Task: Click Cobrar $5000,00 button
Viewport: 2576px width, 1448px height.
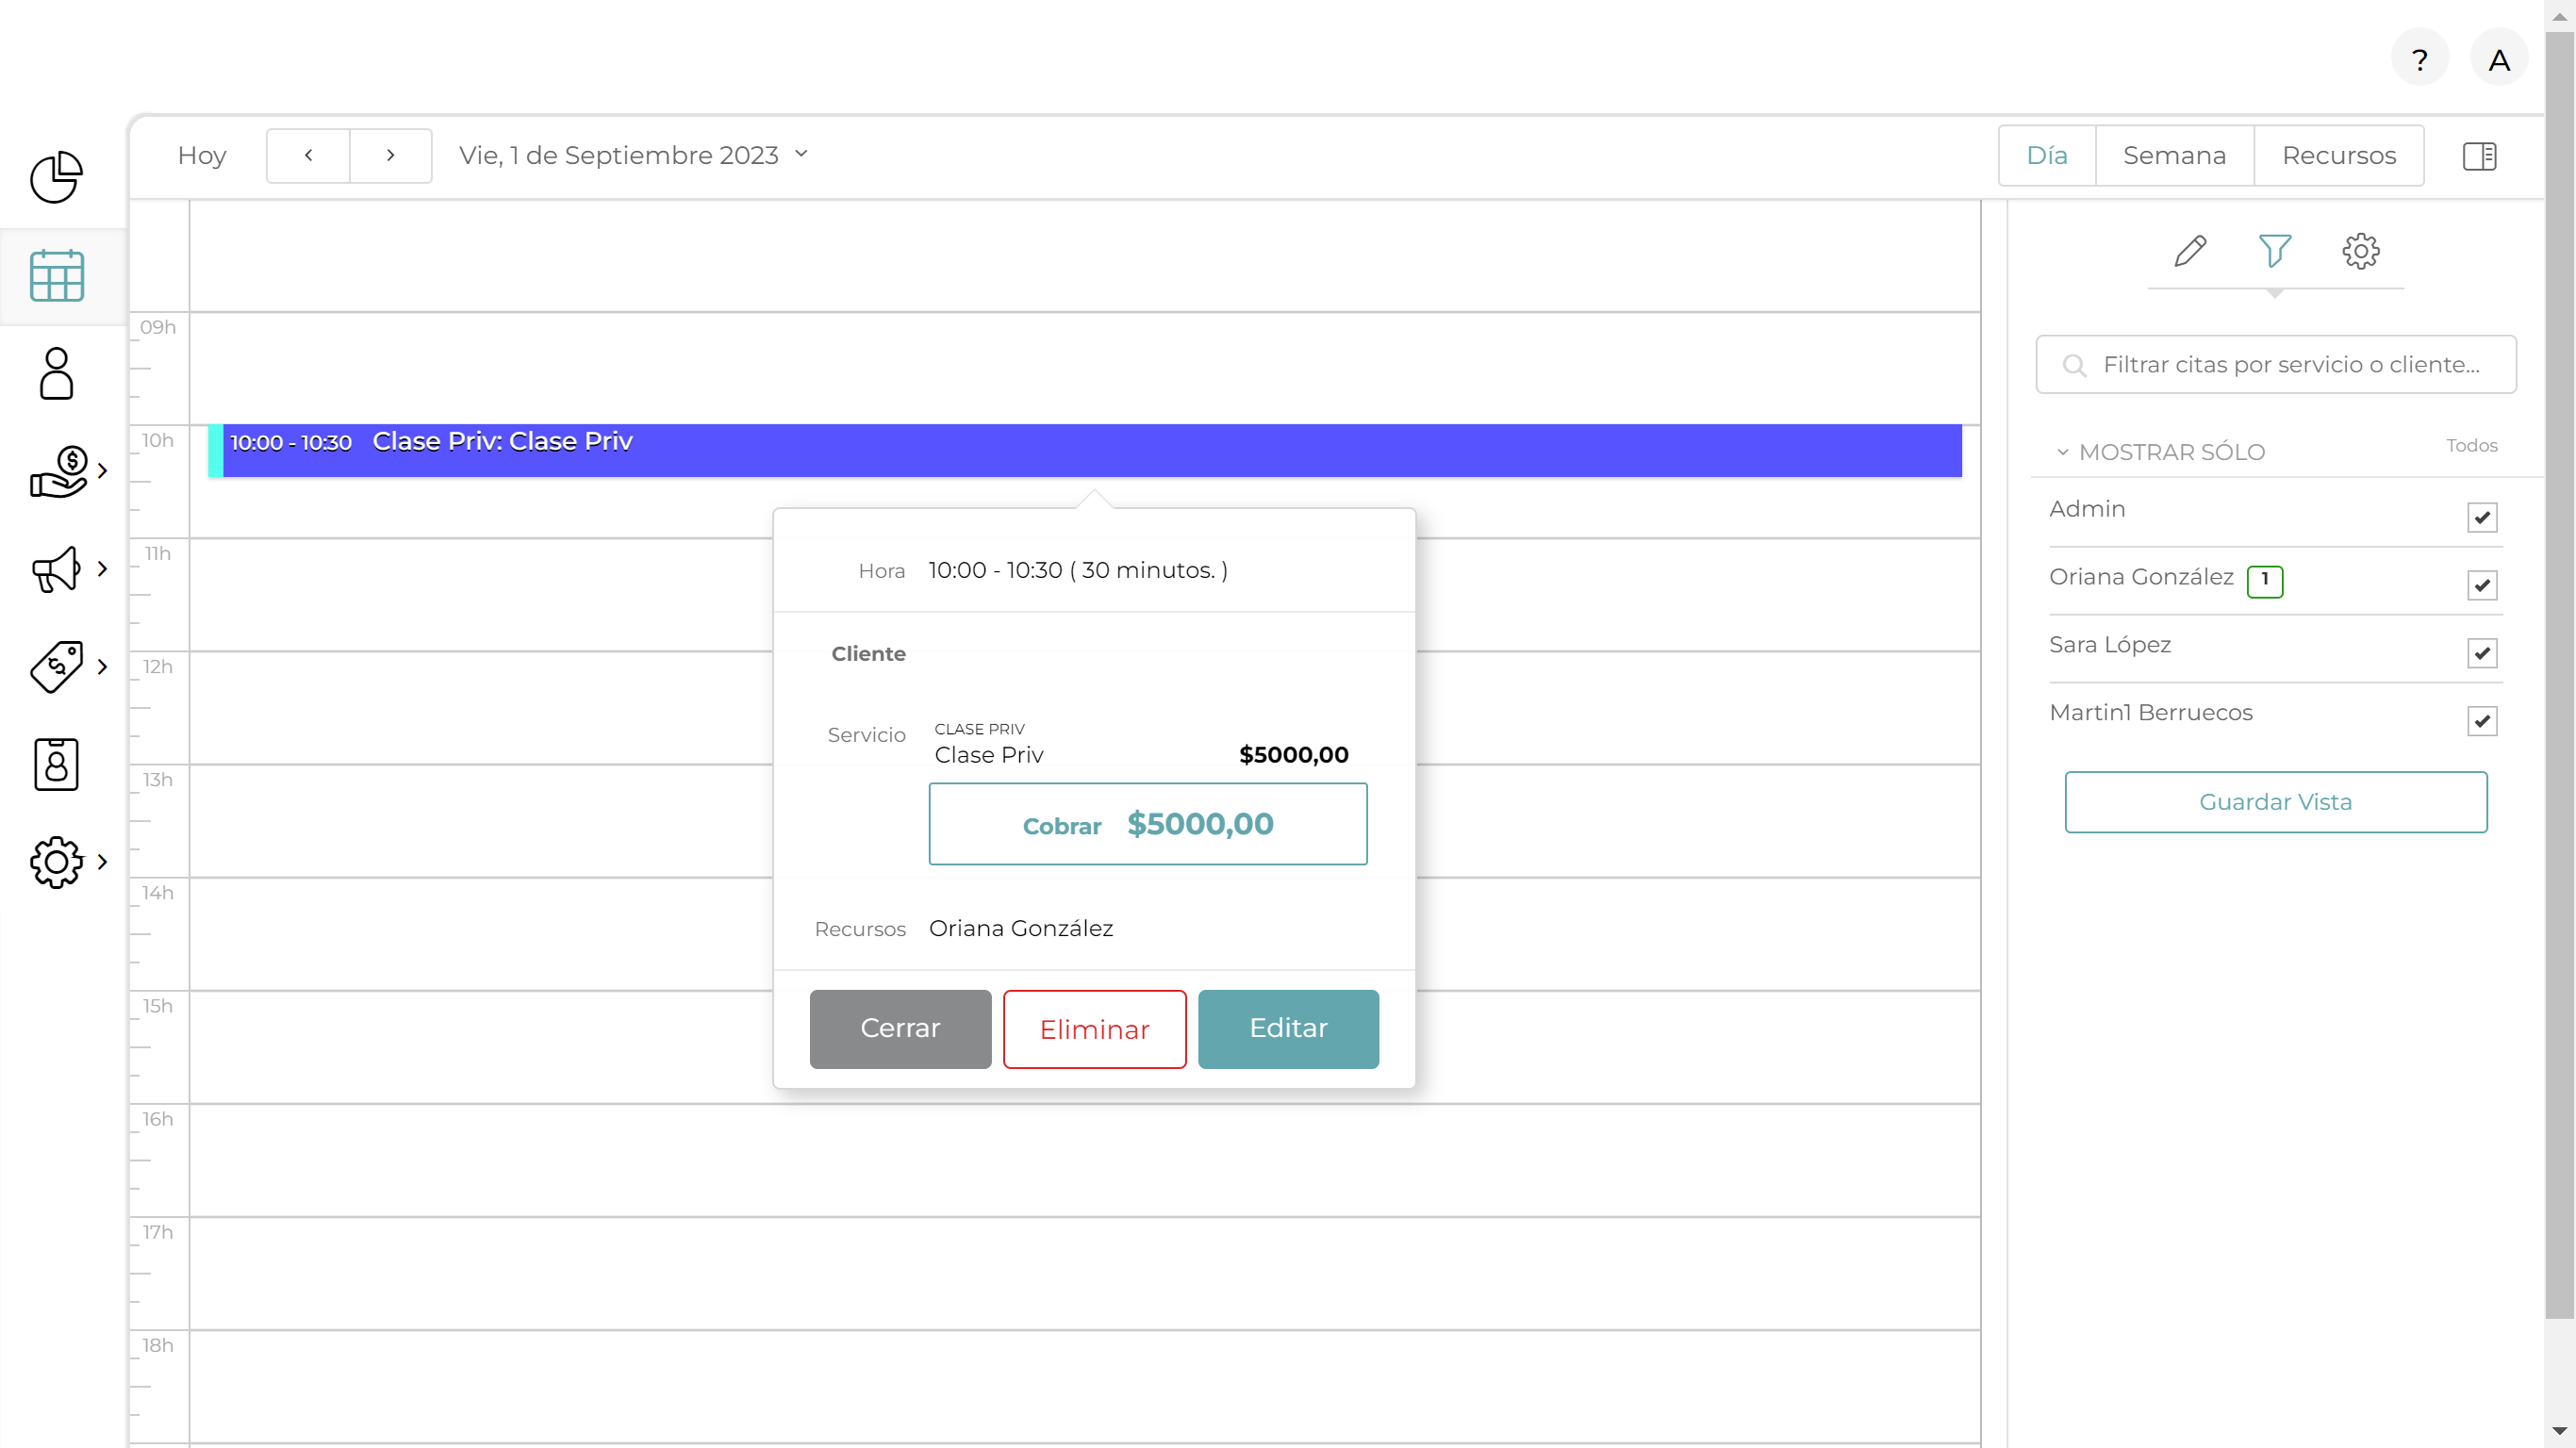Action: pos(1148,824)
